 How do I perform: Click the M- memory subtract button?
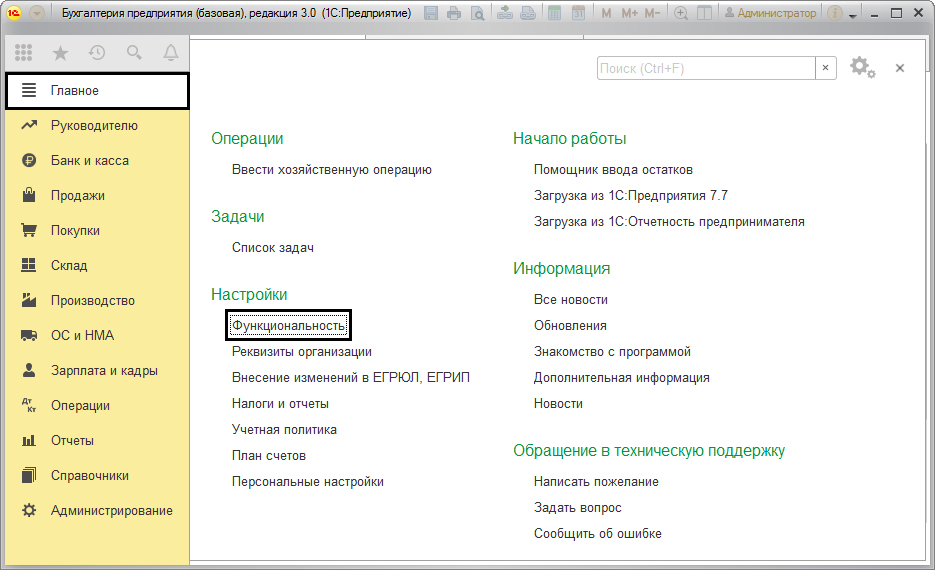click(652, 13)
